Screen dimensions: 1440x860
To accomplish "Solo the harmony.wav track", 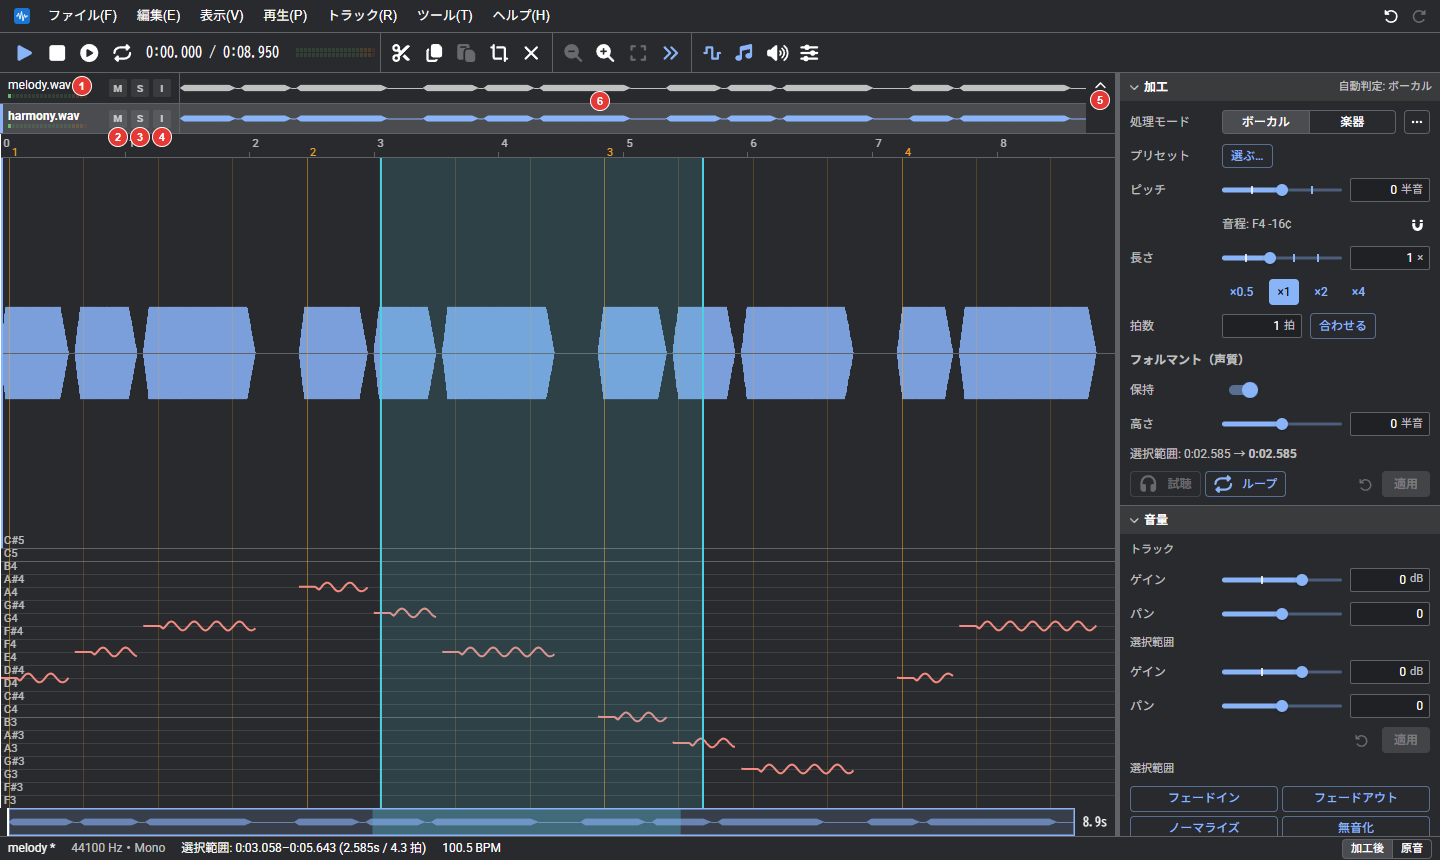I will point(140,118).
